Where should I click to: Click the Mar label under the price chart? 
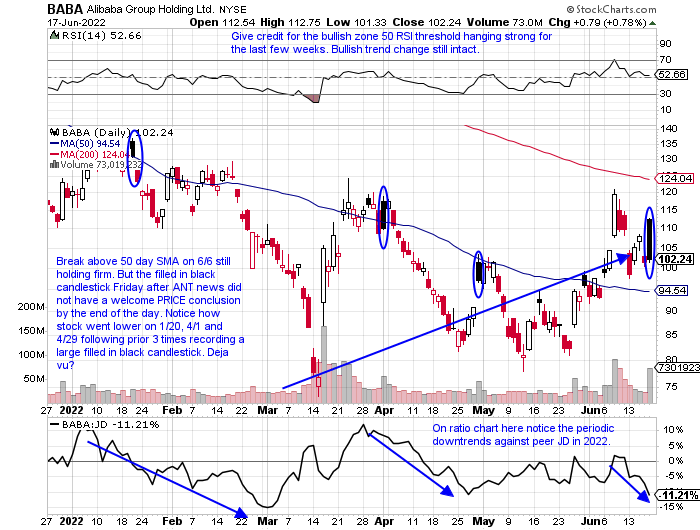[267, 410]
